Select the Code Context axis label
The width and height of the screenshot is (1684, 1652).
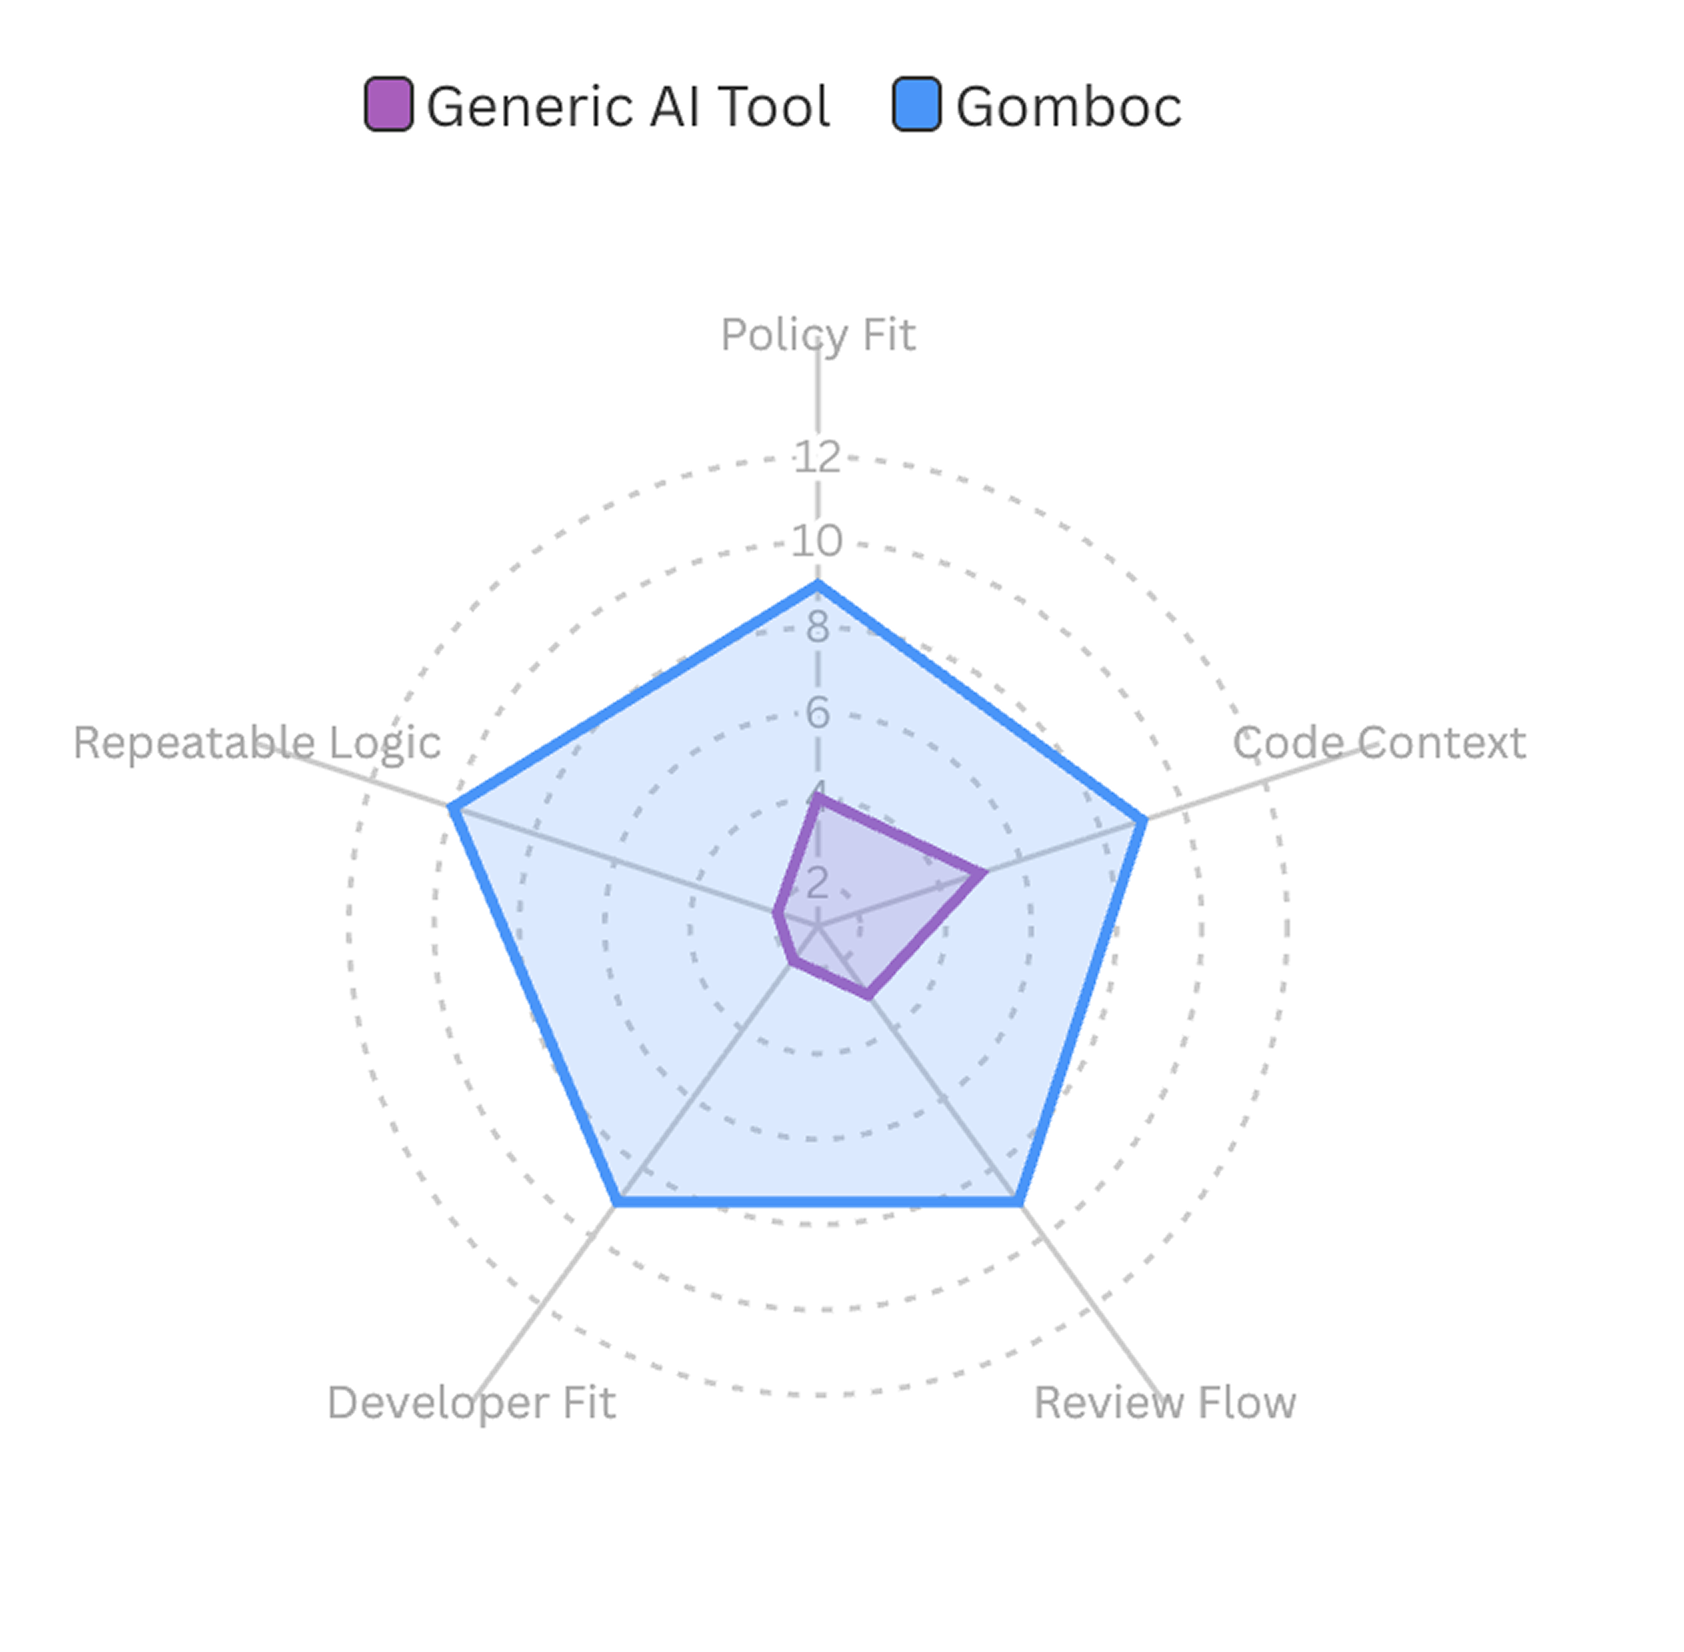[1379, 743]
